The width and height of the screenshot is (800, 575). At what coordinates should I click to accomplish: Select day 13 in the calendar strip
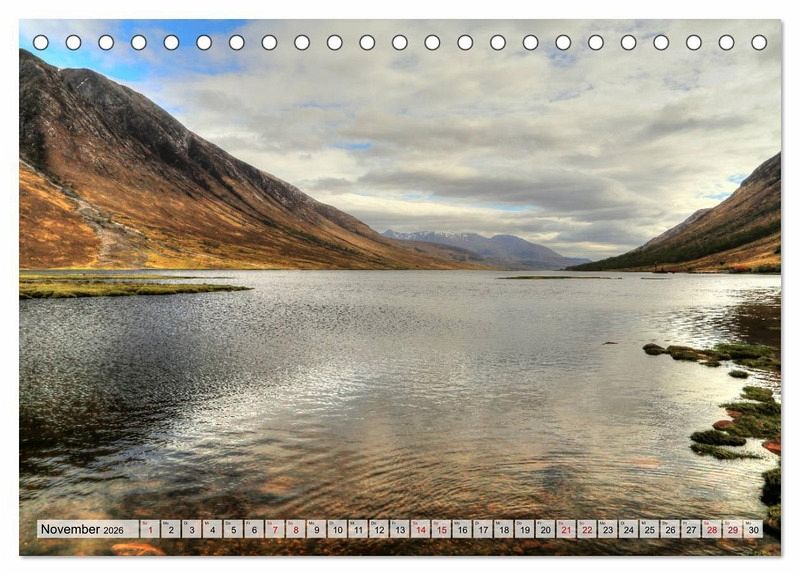(x=400, y=529)
